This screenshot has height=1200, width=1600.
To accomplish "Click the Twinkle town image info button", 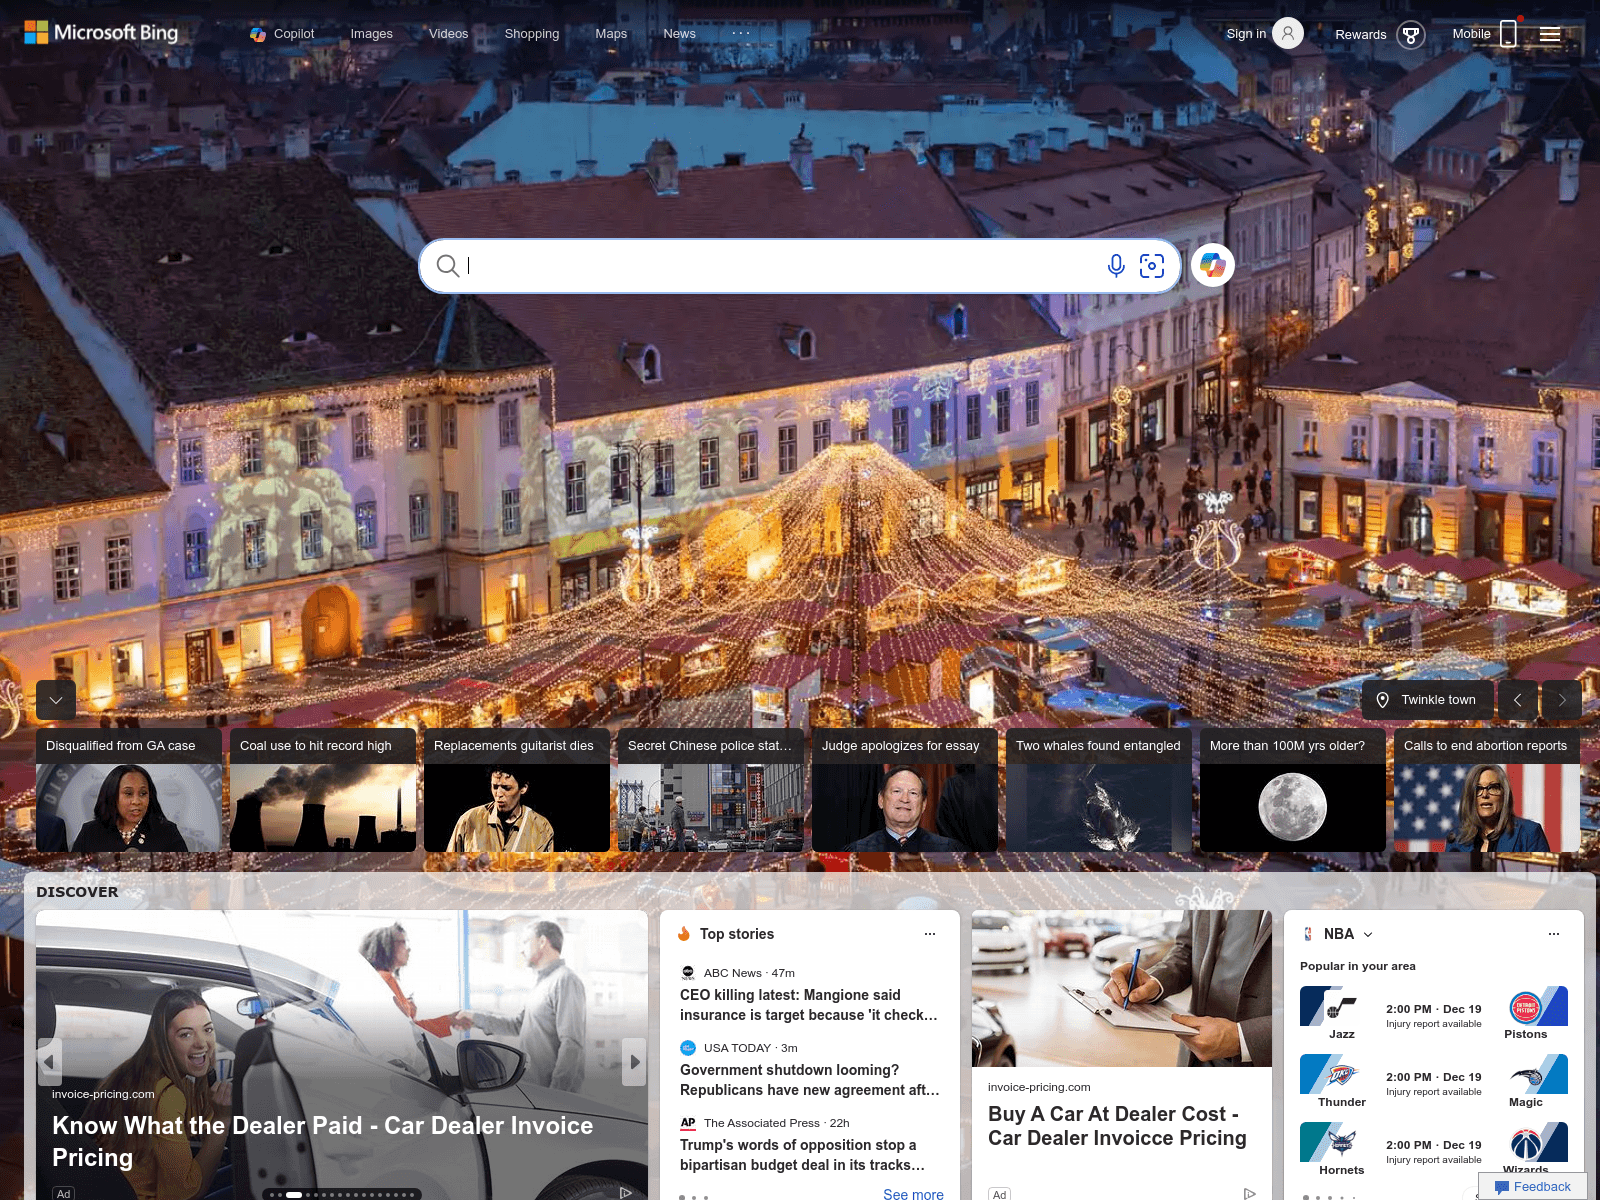I will coord(1427,700).
